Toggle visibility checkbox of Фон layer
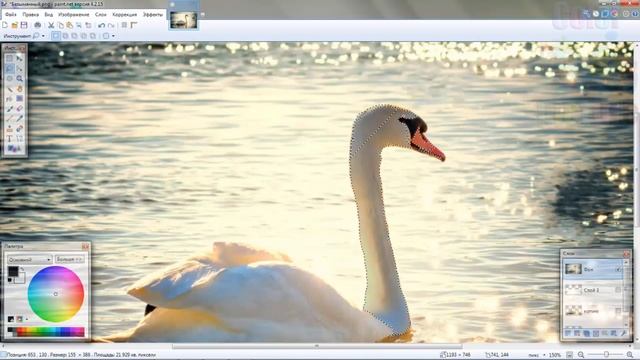Screen dimensions: 640x360 [618, 269]
